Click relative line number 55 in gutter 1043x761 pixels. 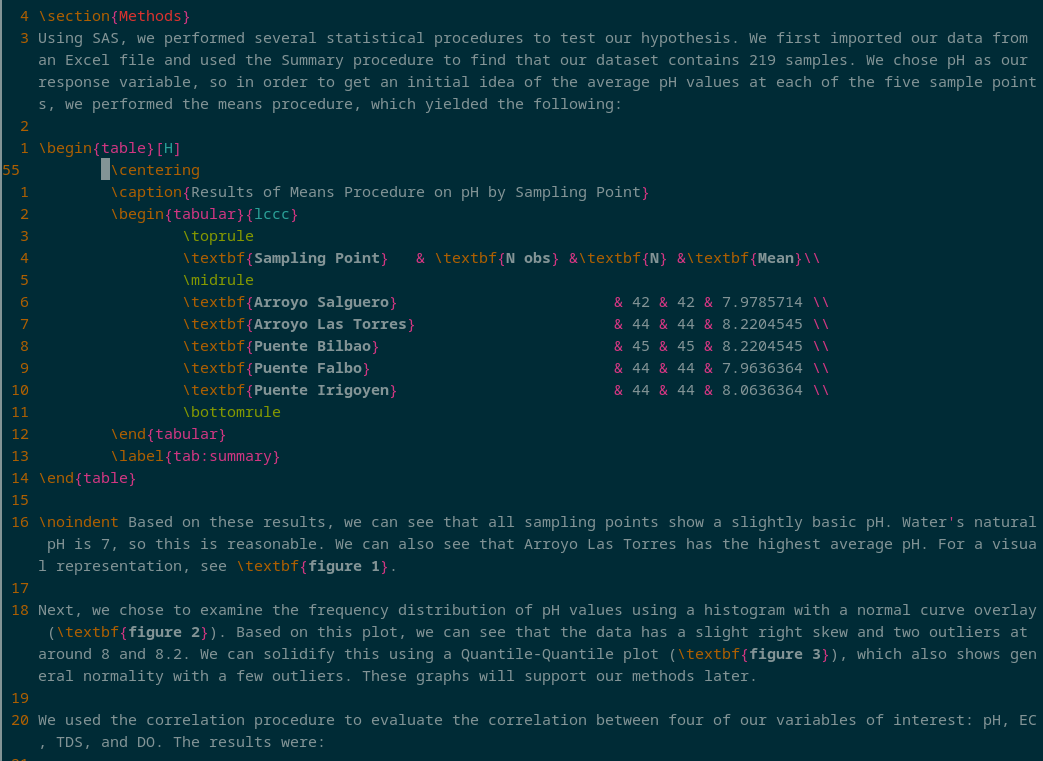tap(11, 170)
